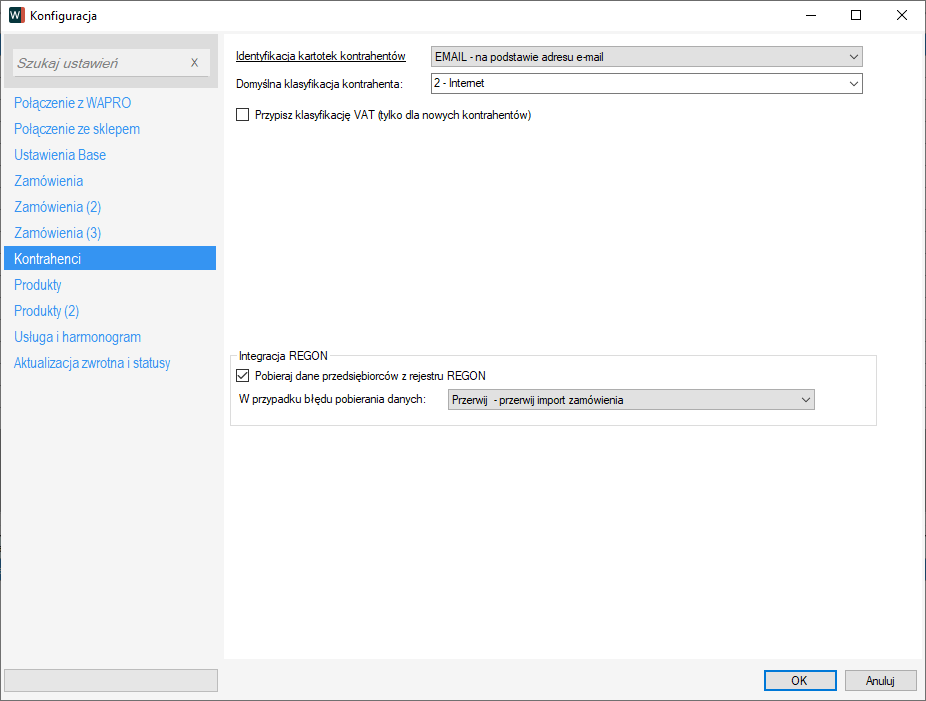Open Zamówienia (2) settings

pyautogui.click(x=57, y=207)
